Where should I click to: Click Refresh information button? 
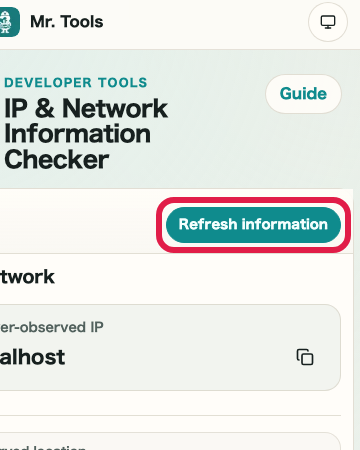[x=253, y=224]
